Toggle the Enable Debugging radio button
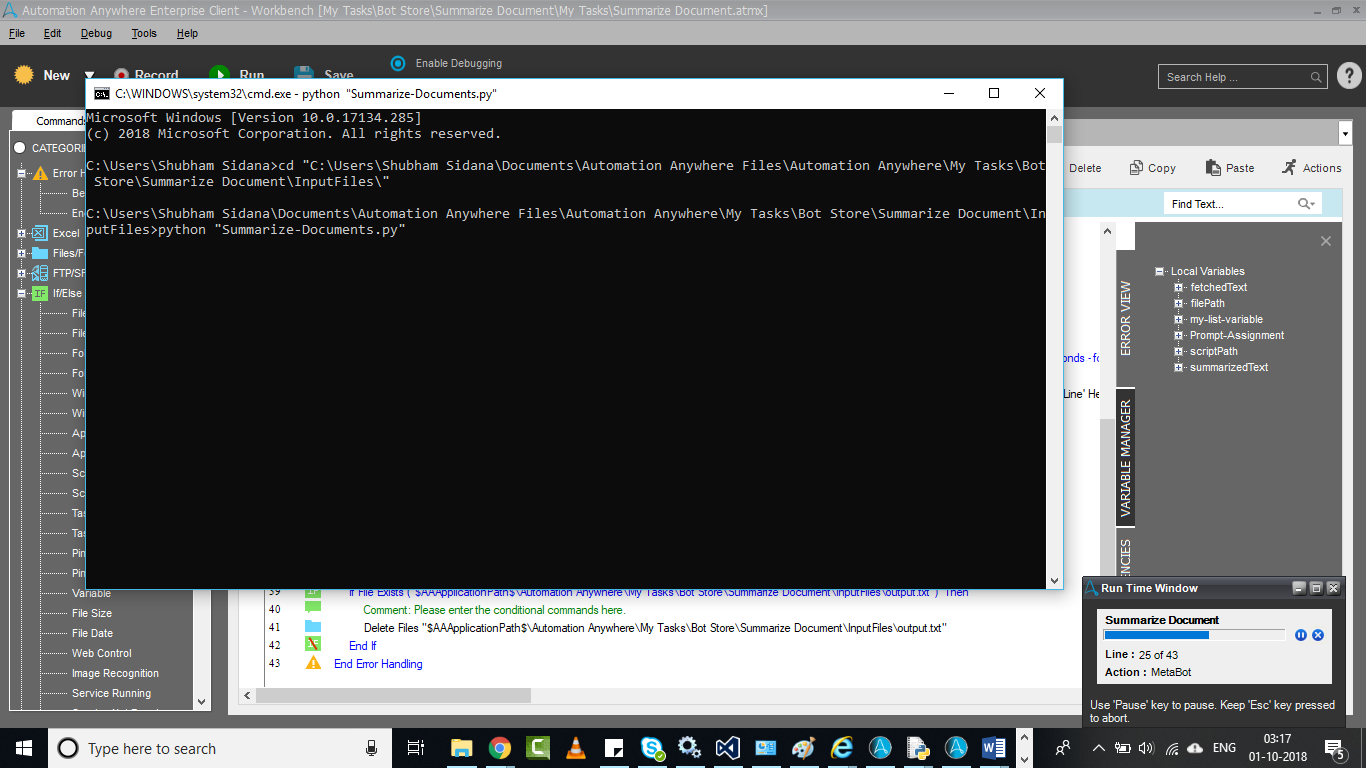 [398, 63]
